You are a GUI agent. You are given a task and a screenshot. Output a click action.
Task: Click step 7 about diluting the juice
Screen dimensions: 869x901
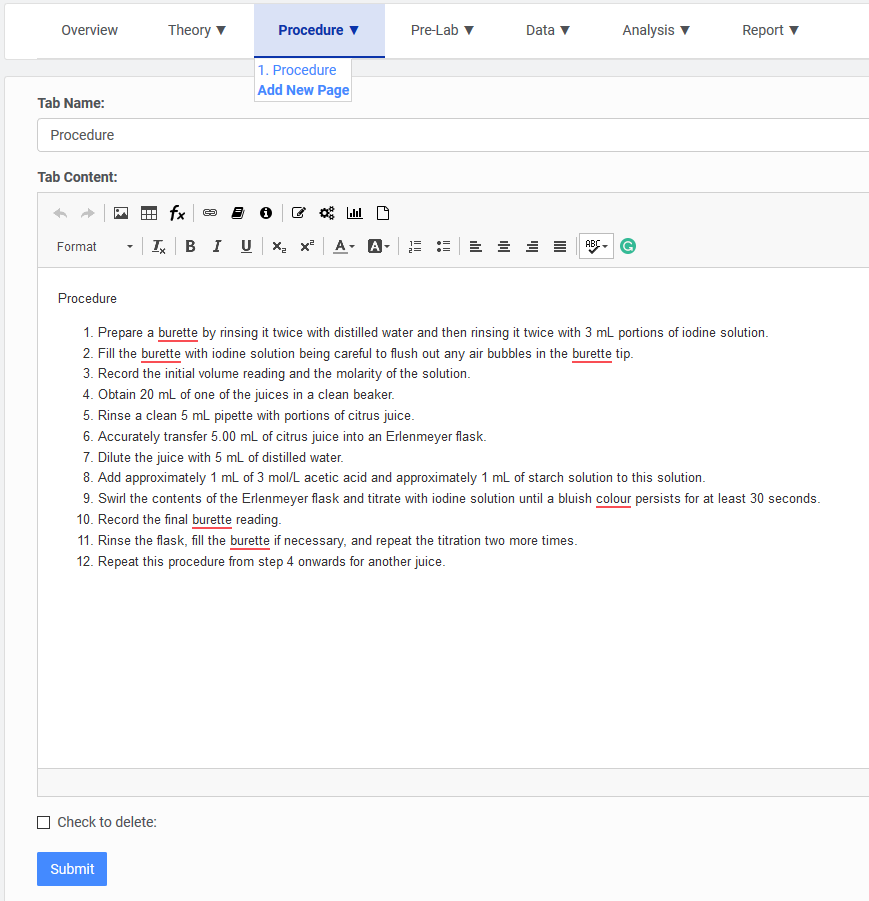point(221,457)
